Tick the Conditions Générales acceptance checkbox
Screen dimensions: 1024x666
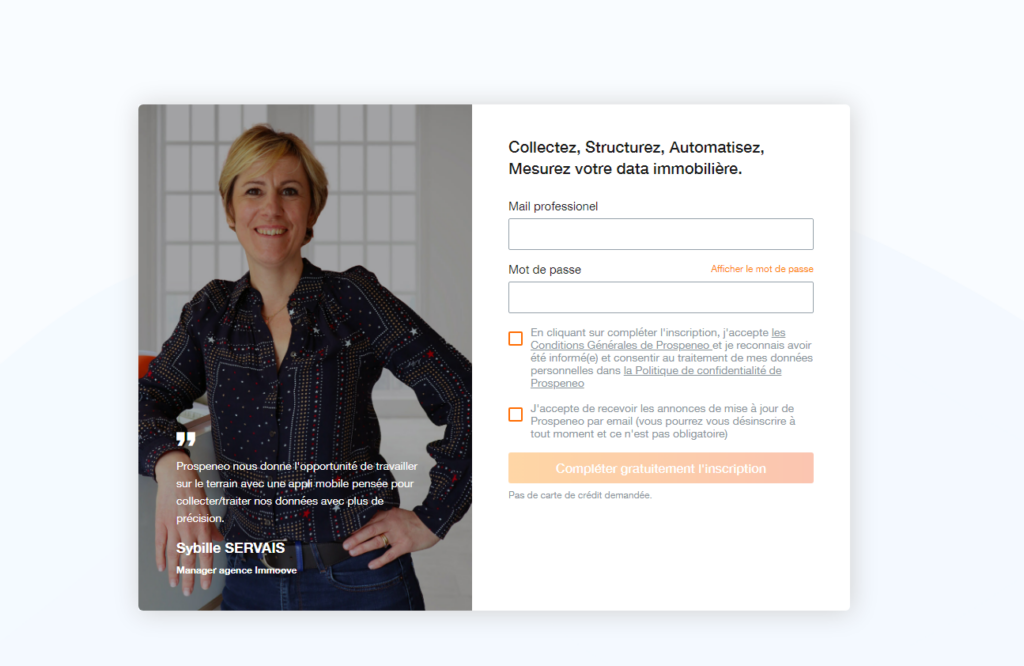coord(515,338)
